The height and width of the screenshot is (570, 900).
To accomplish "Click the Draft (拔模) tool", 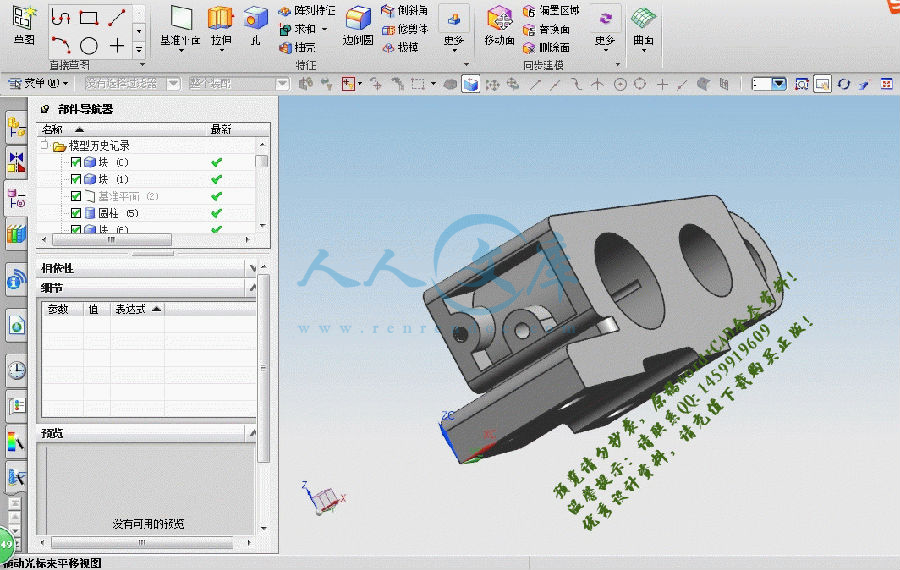I will [x=400, y=47].
